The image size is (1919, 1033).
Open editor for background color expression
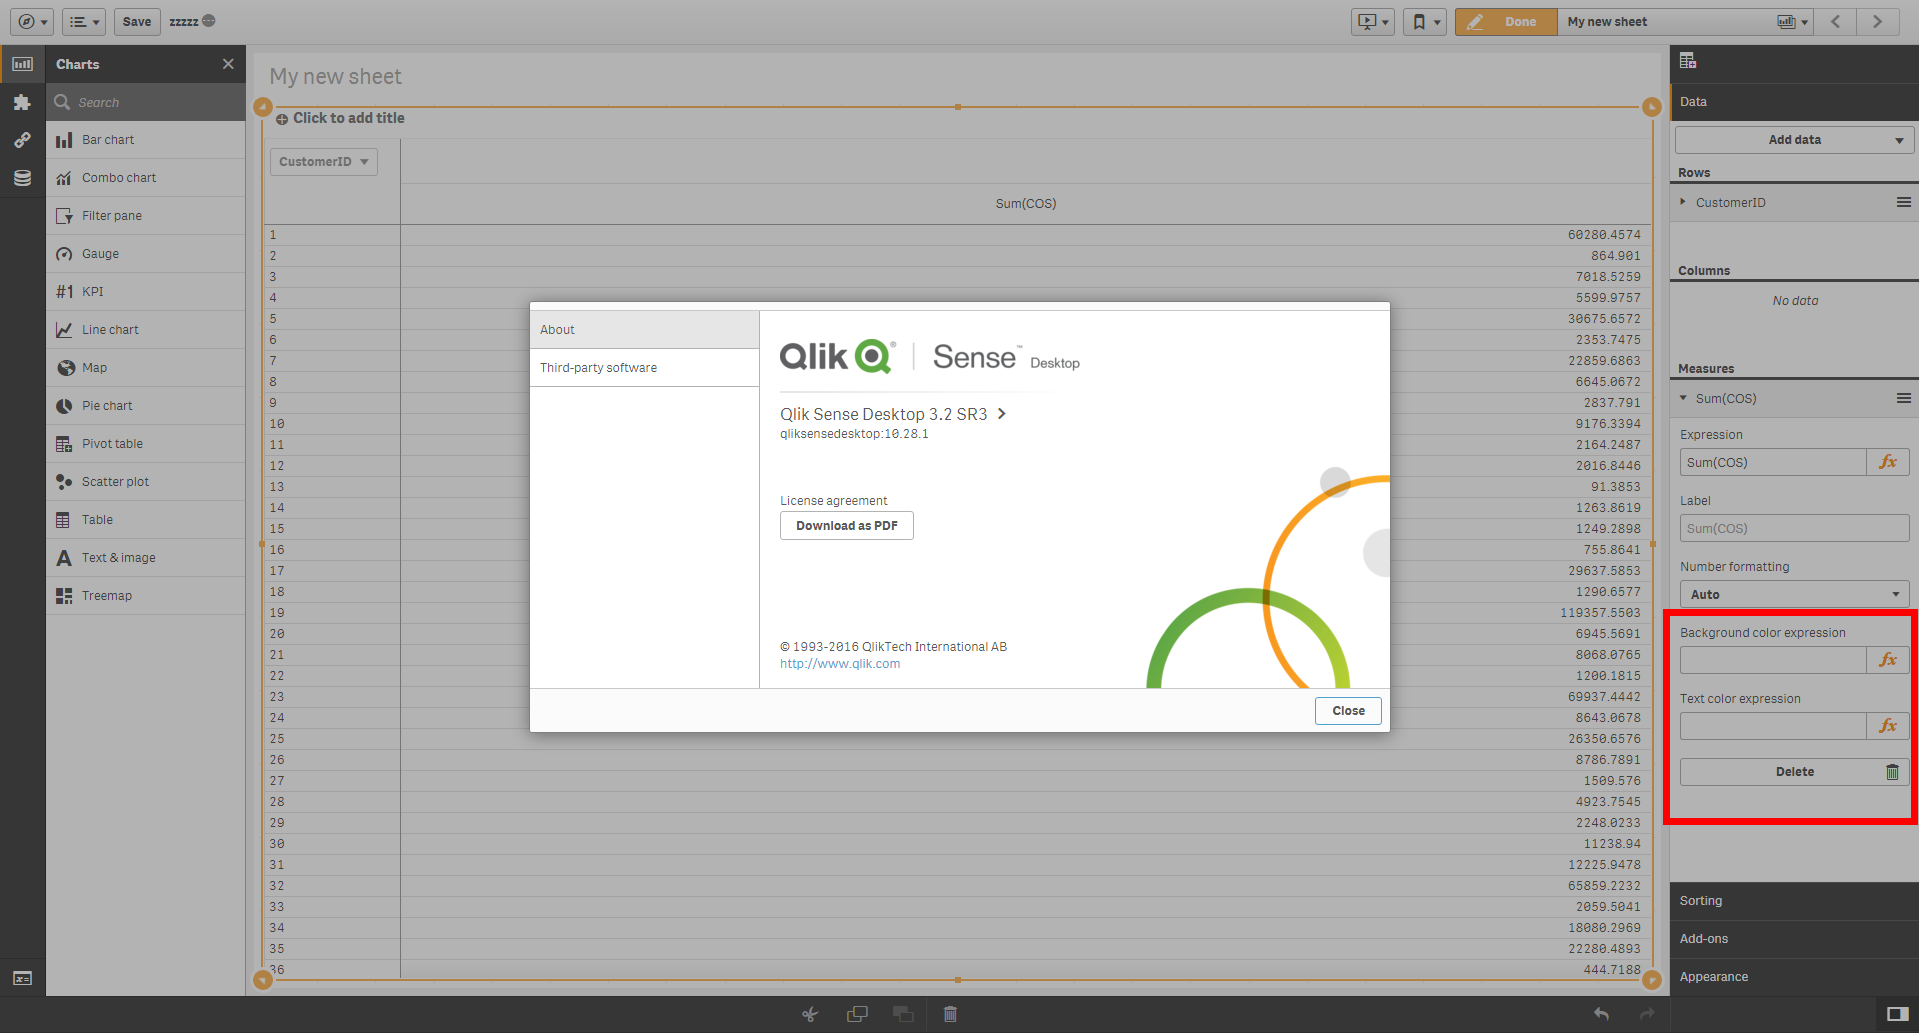coord(1888,660)
